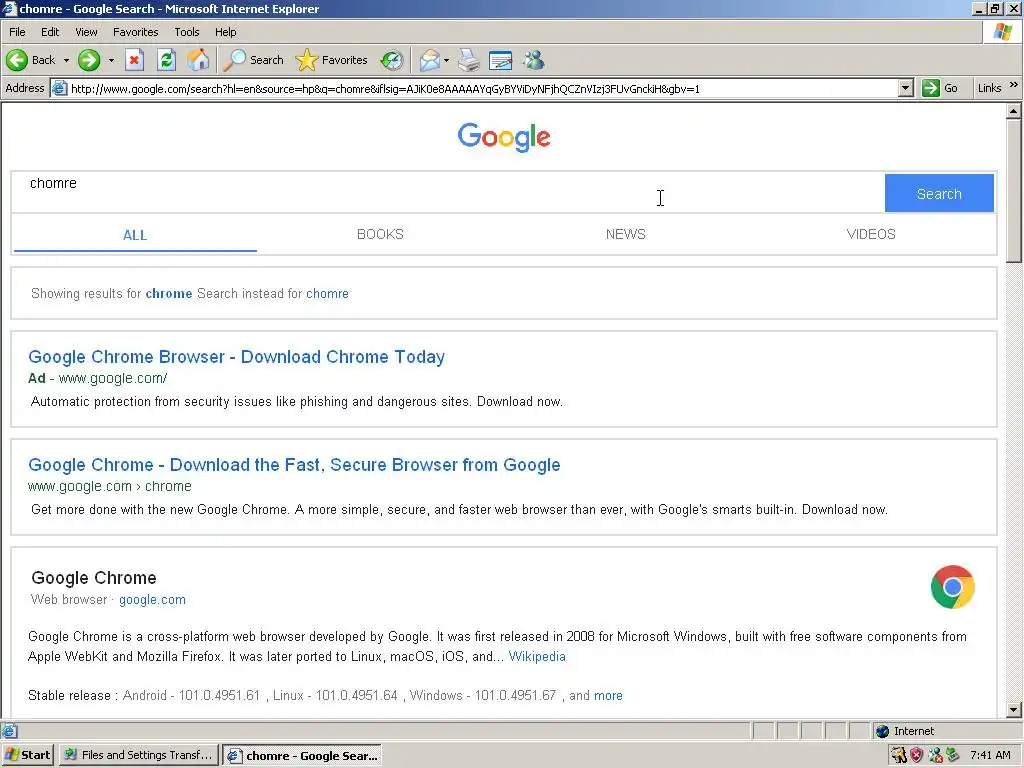Open the View menu
Viewport: 1024px width, 768px height.
coord(86,32)
